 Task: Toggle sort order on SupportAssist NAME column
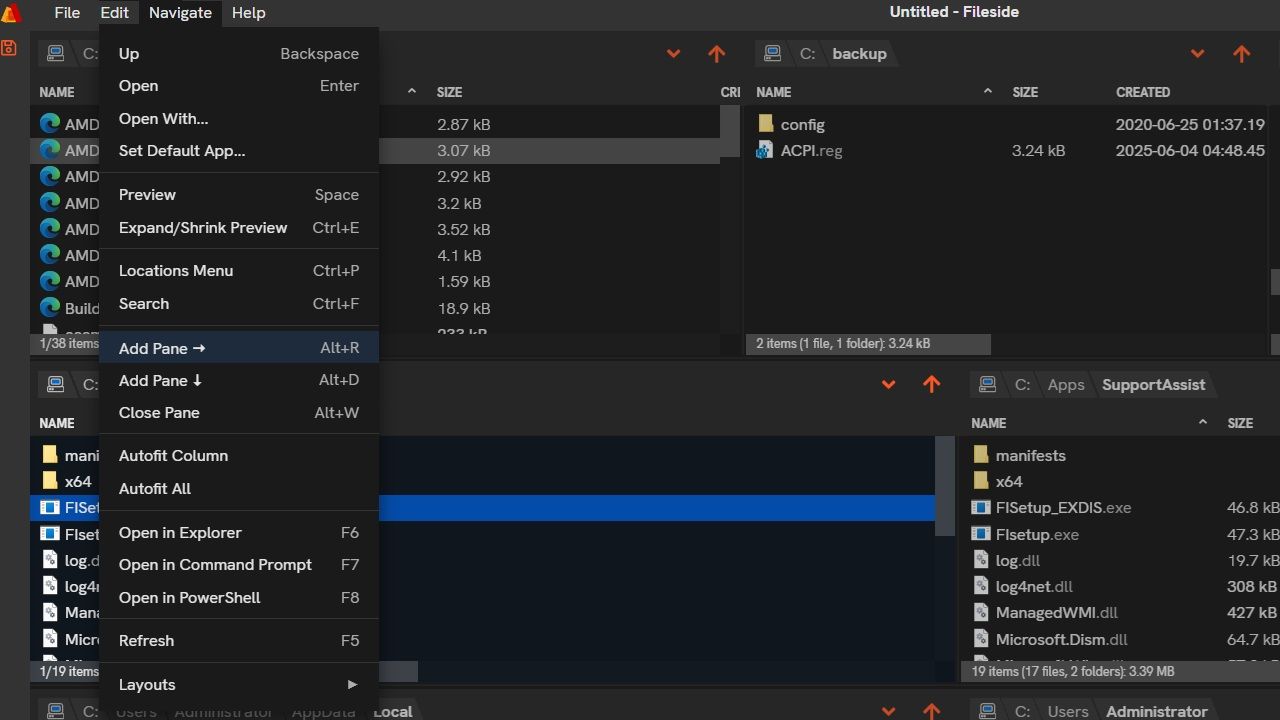pyautogui.click(x=988, y=423)
